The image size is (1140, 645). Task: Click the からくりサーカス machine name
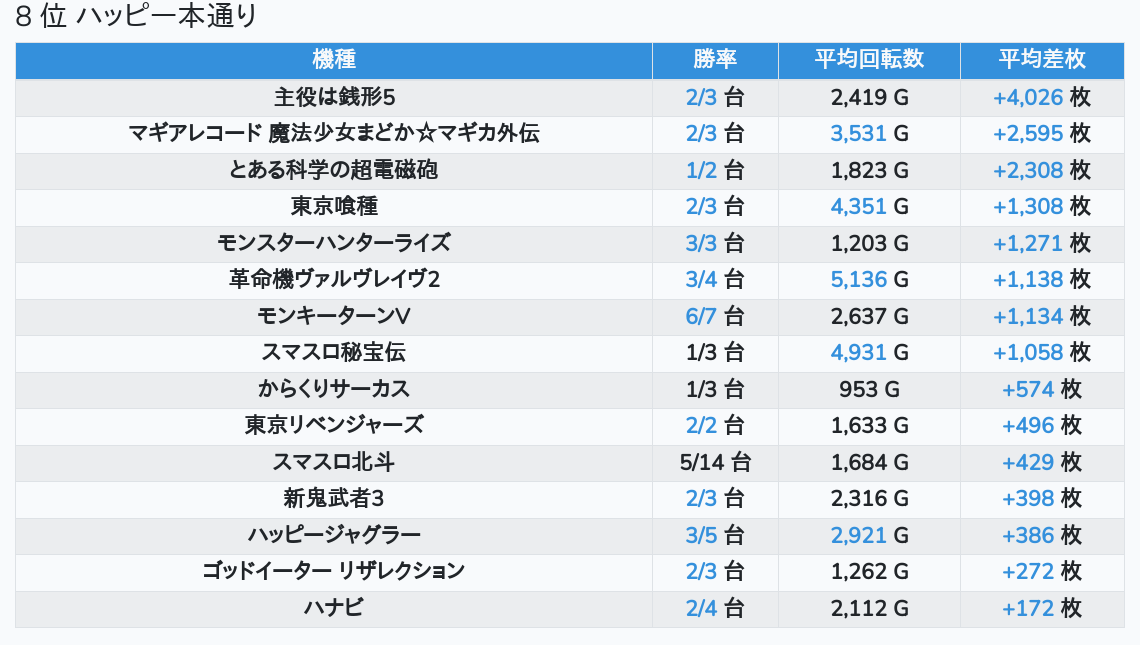coord(334,389)
